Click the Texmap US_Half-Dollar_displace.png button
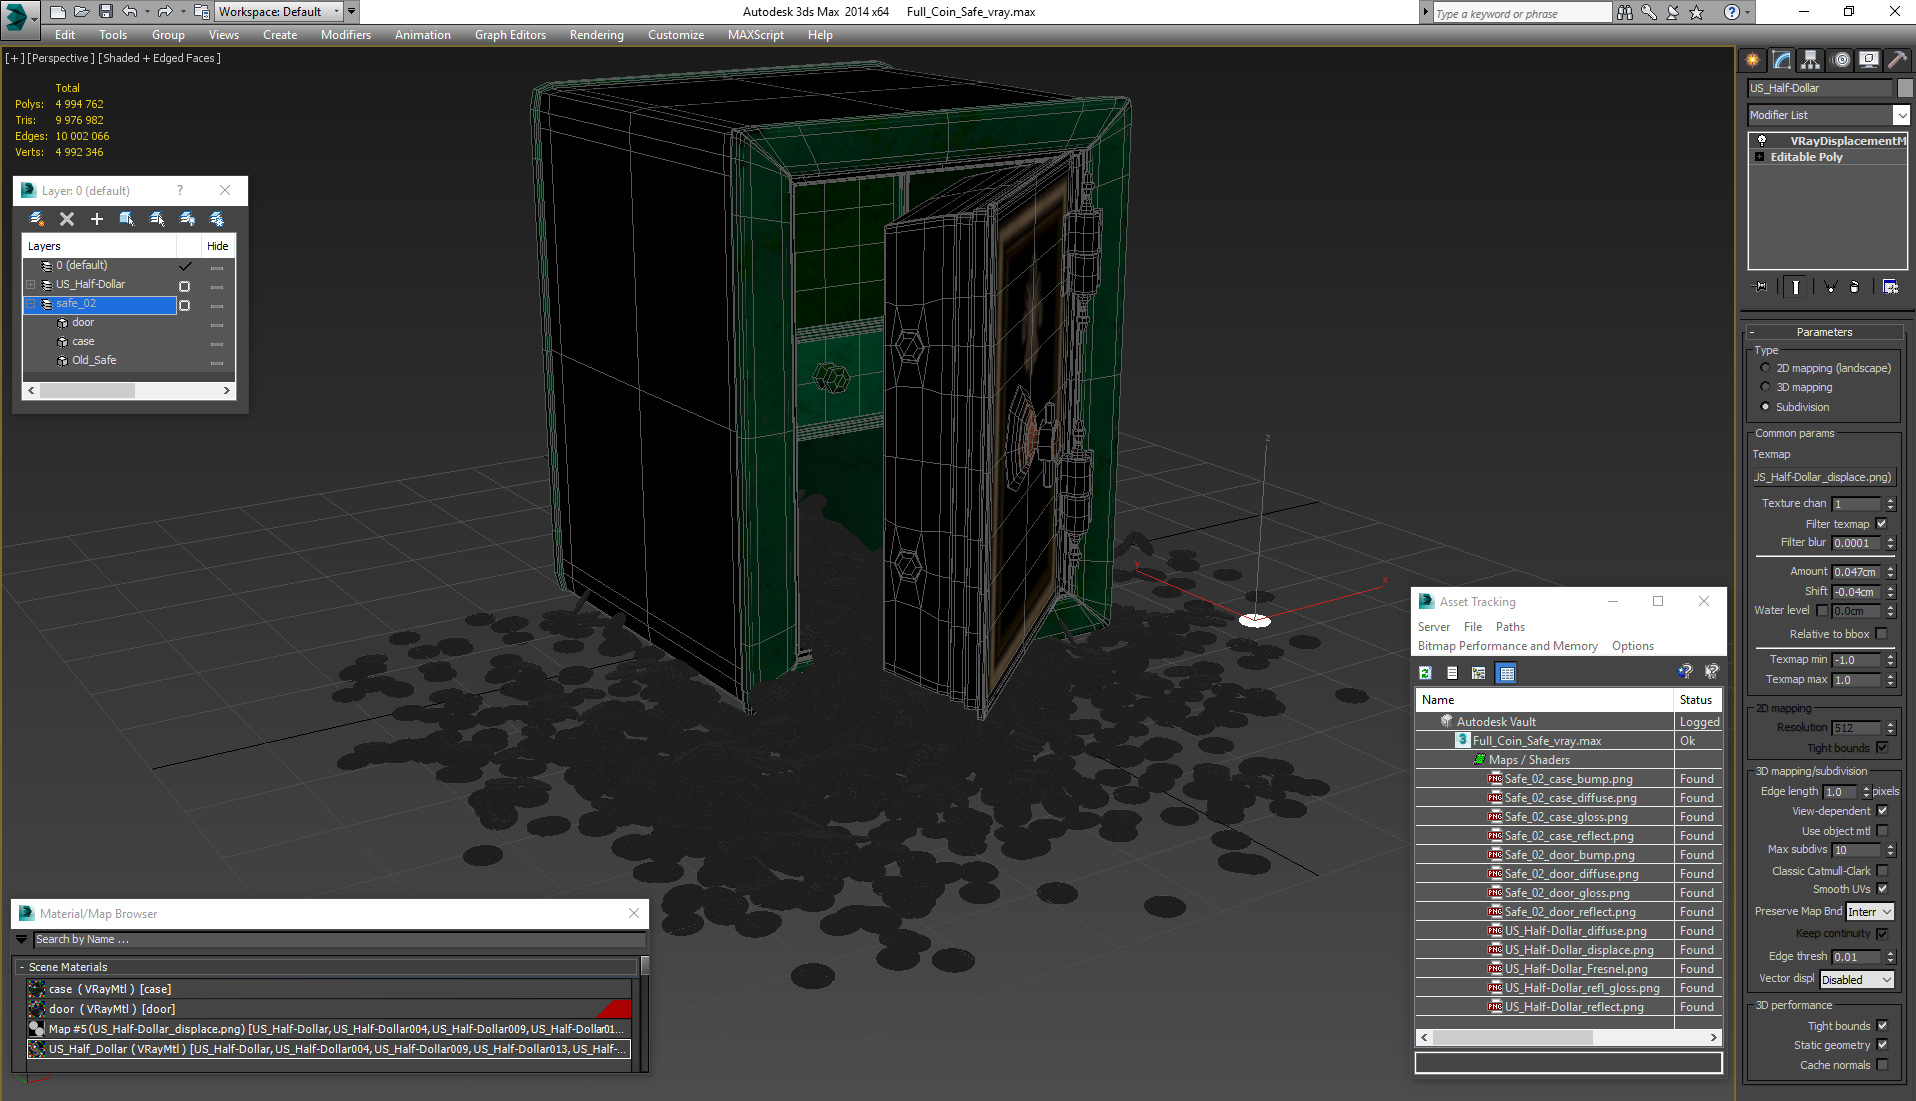 click(x=1824, y=477)
